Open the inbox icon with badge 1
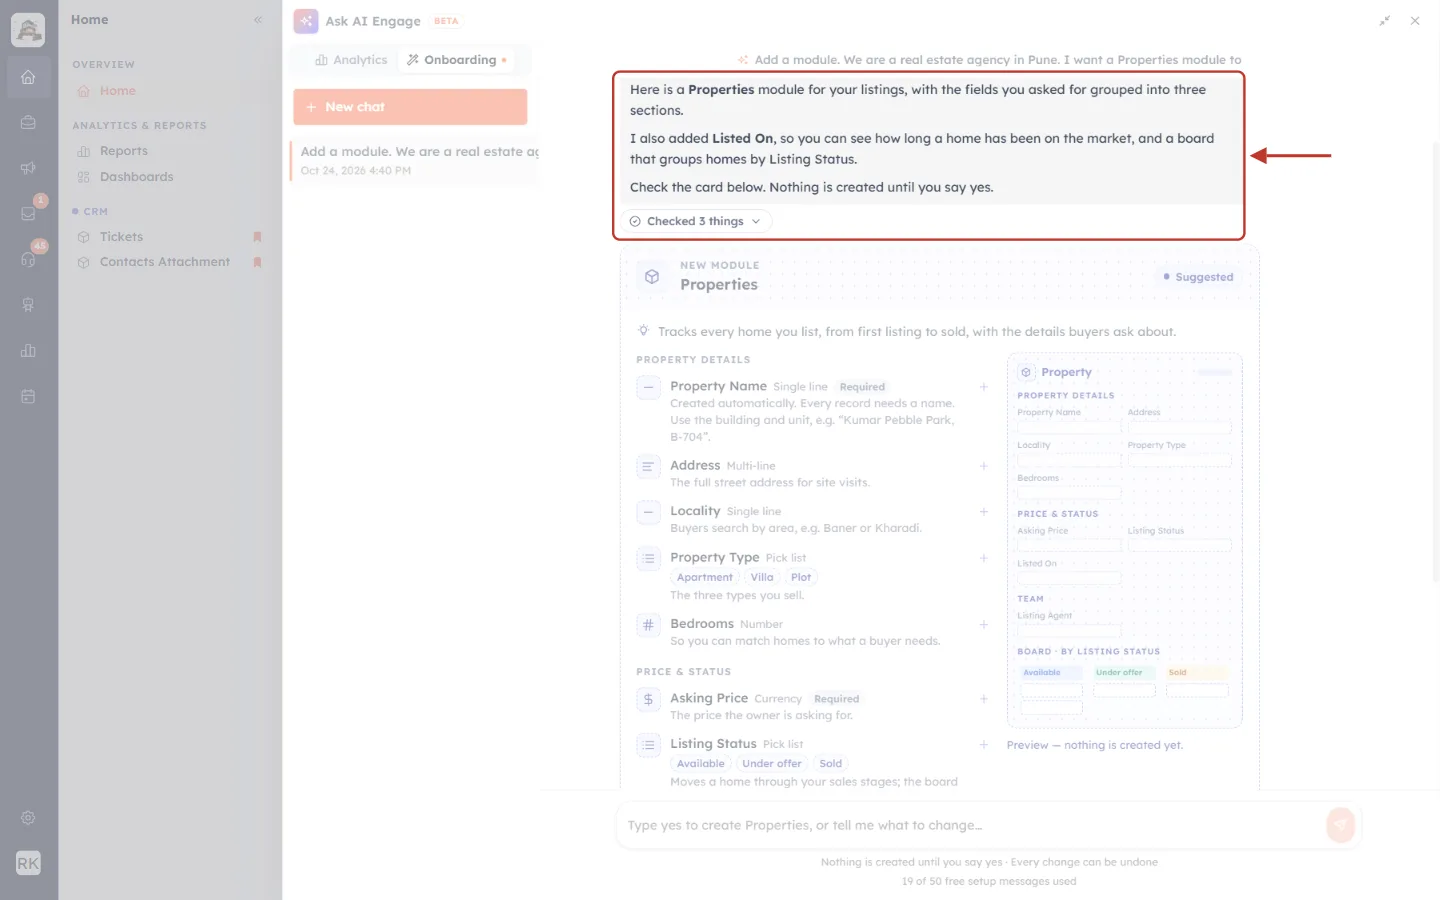 click(28, 213)
